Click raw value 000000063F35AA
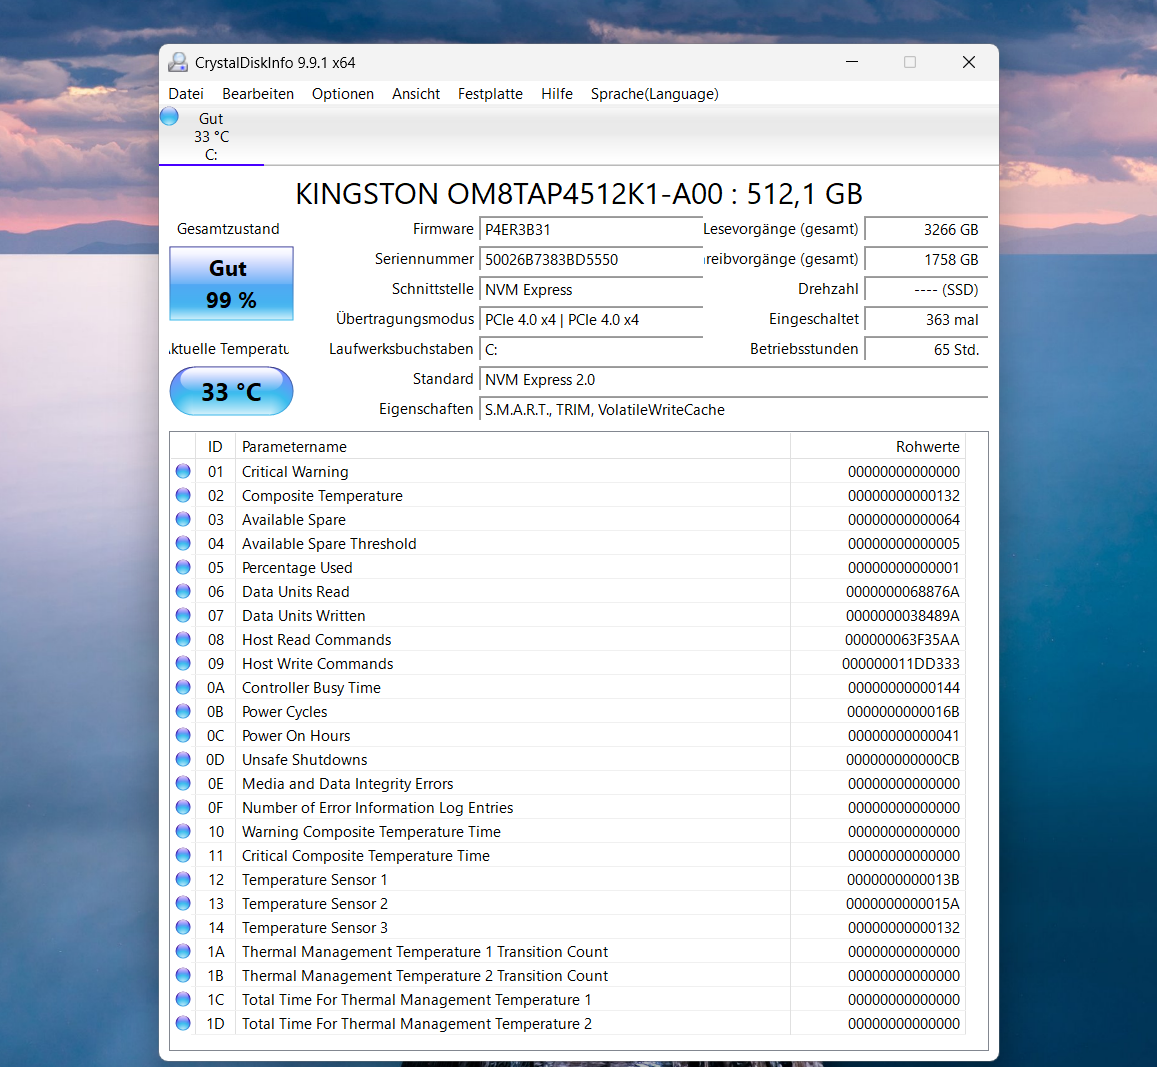1157x1067 pixels. (x=902, y=640)
